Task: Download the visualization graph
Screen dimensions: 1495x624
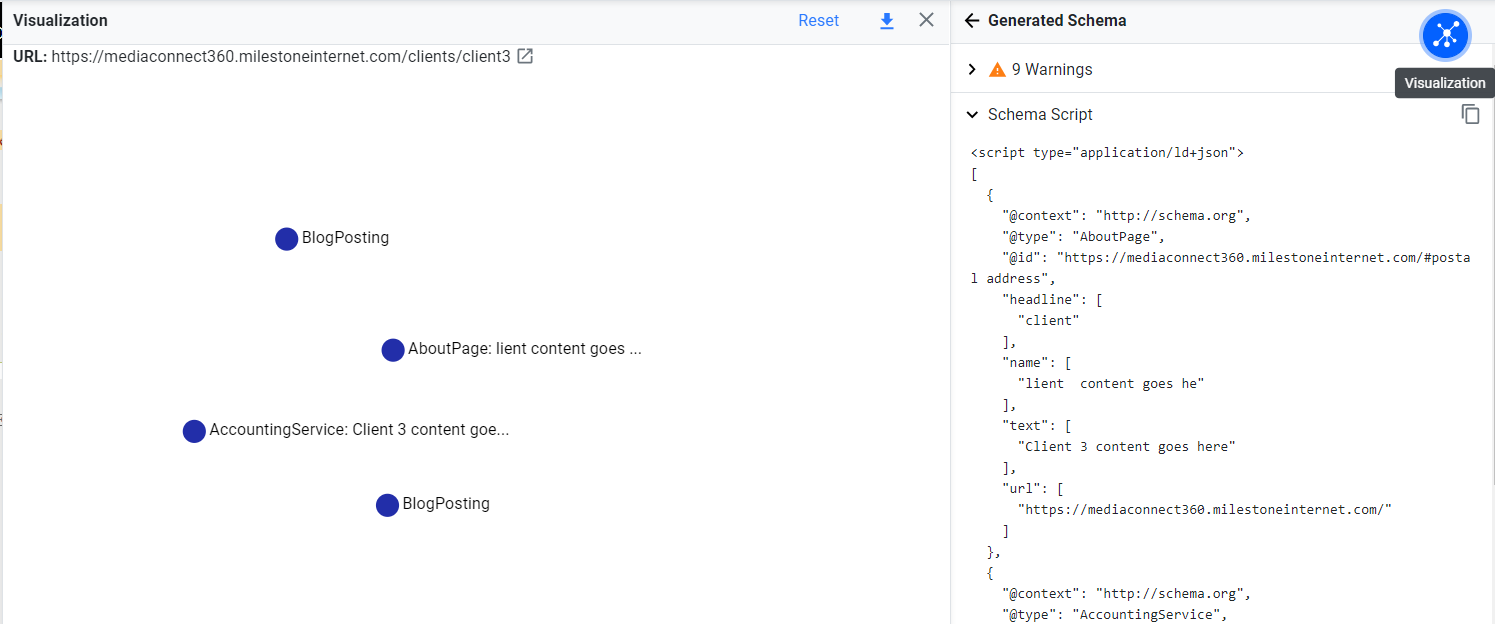Action: (886, 21)
